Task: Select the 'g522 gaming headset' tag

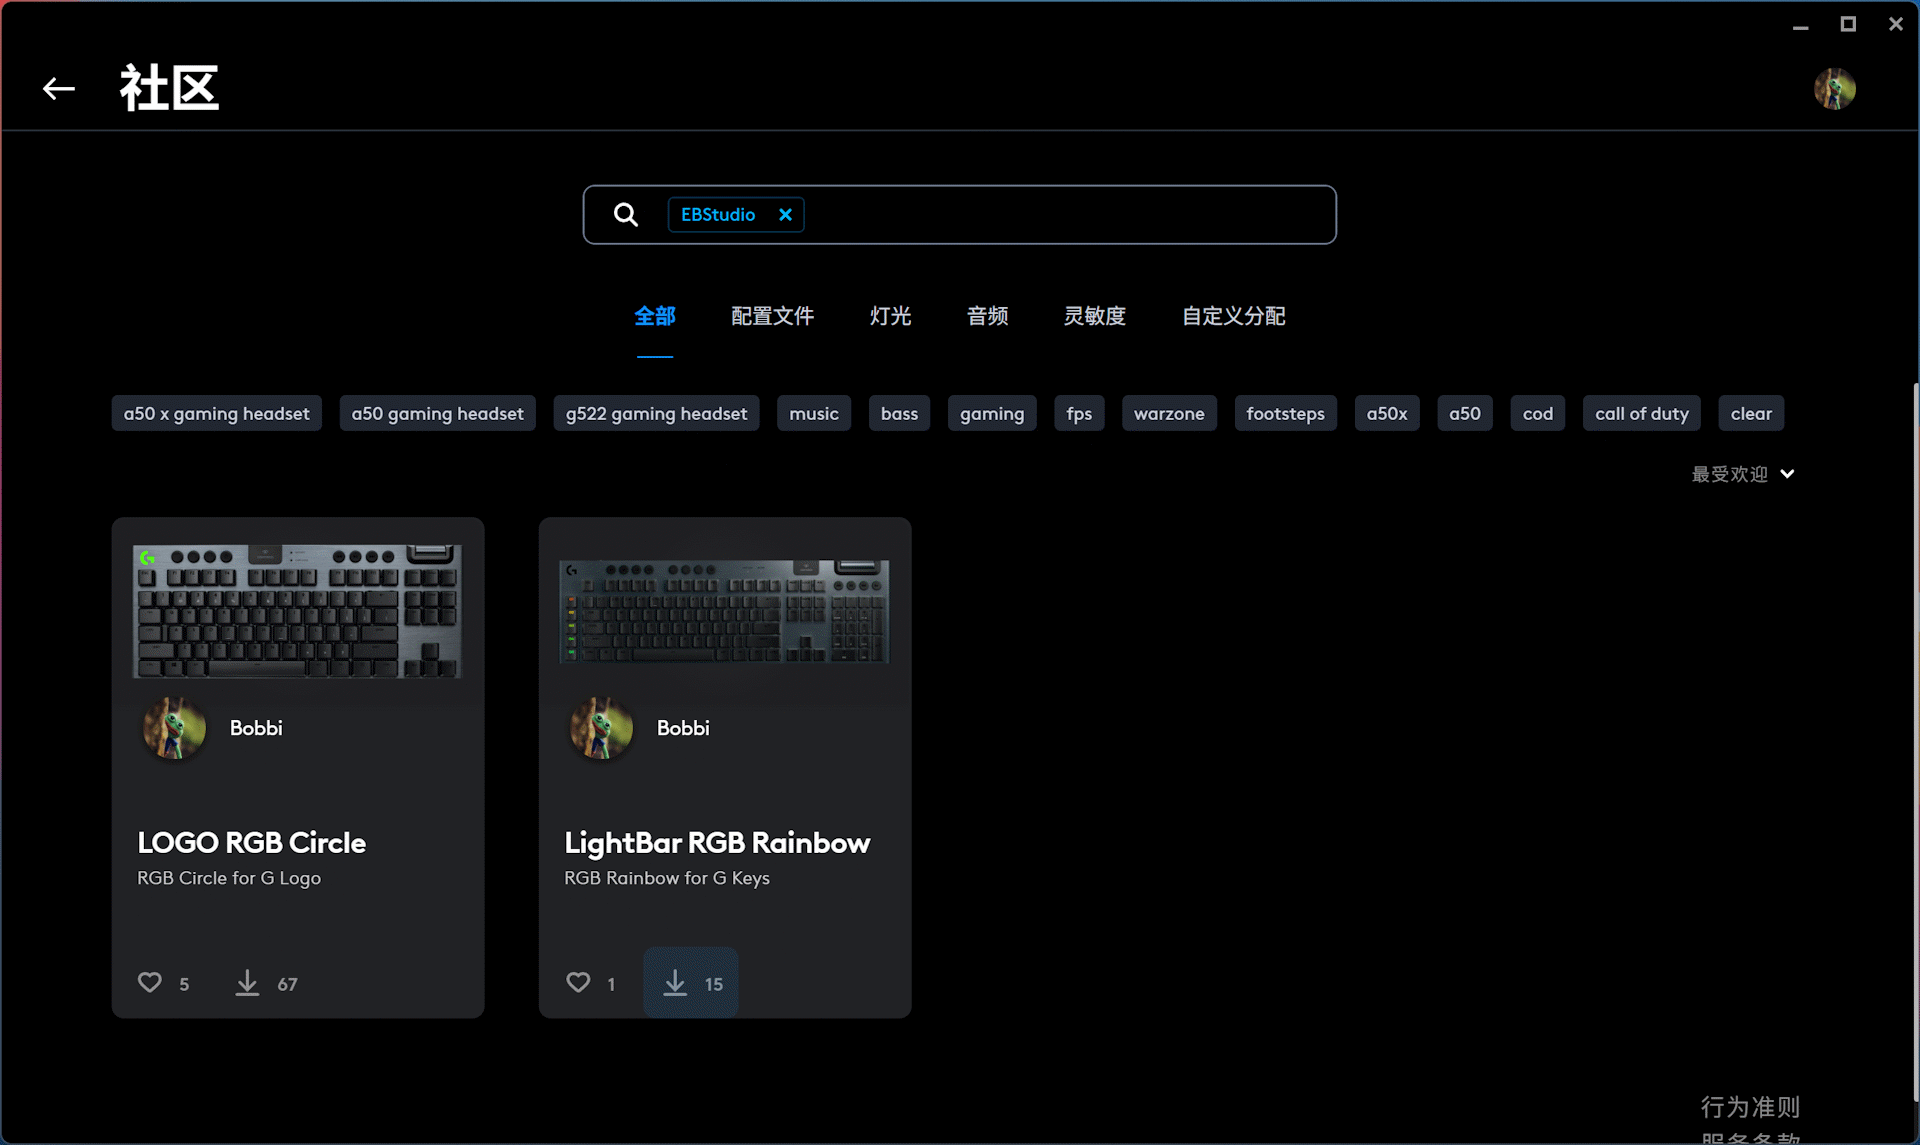Action: point(656,413)
